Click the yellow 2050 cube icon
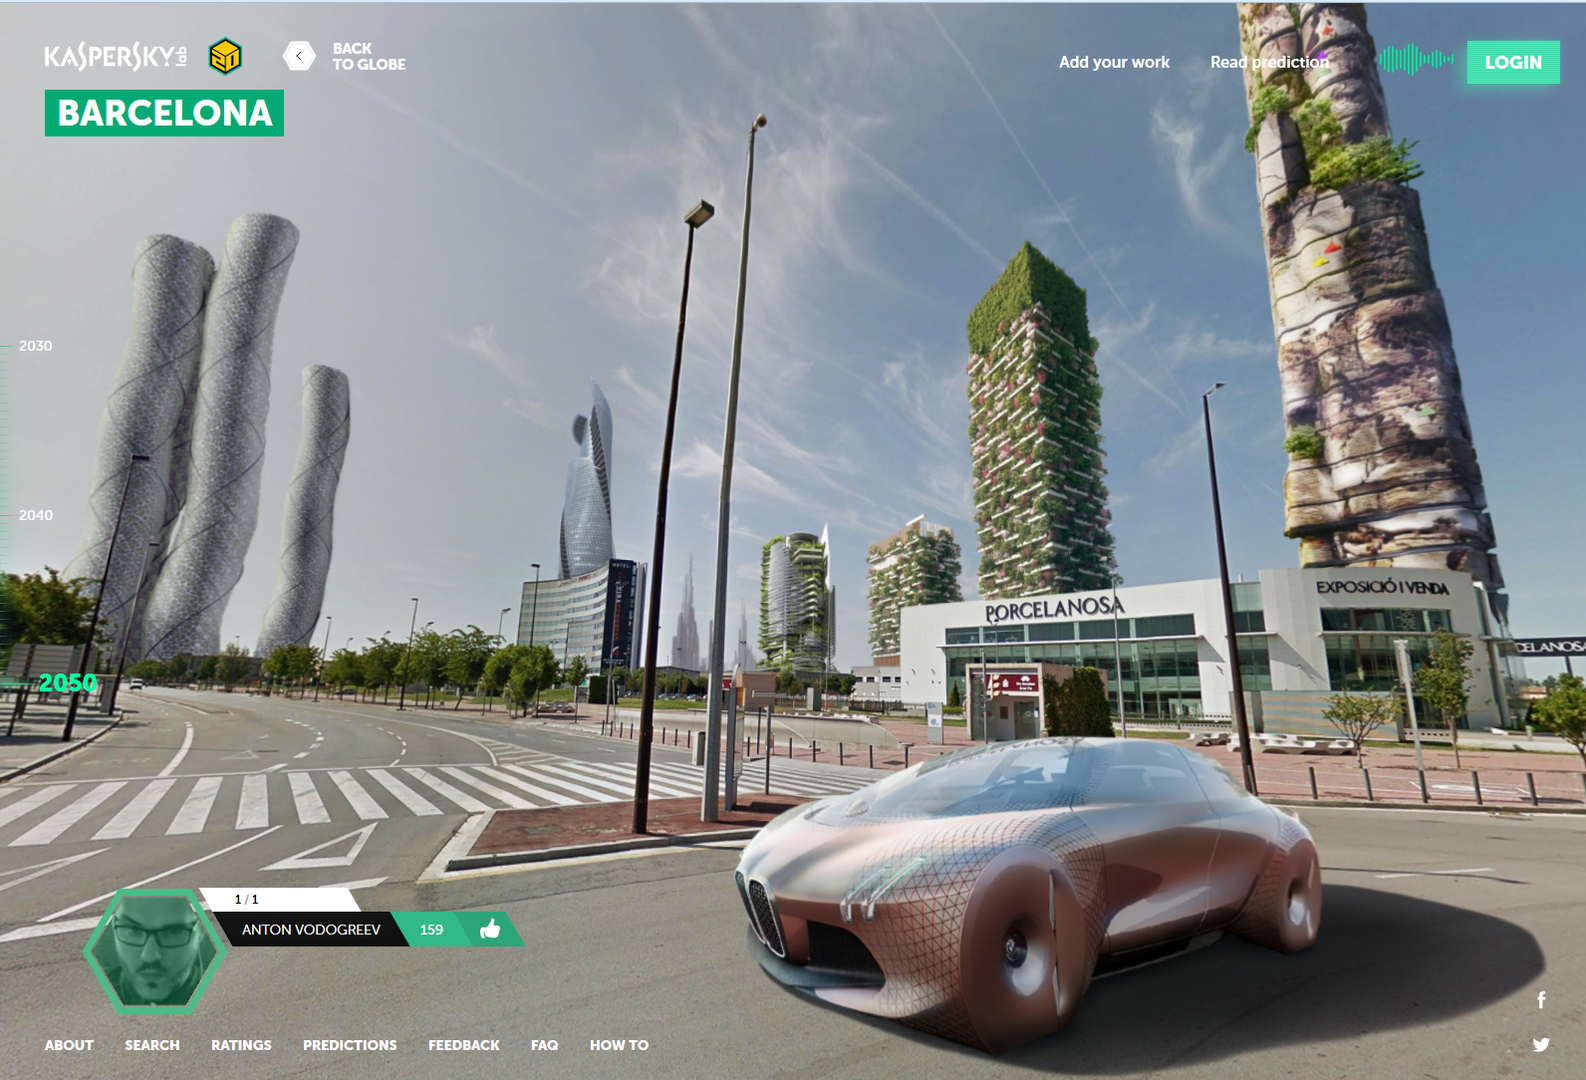This screenshot has width=1586, height=1080. click(225, 57)
